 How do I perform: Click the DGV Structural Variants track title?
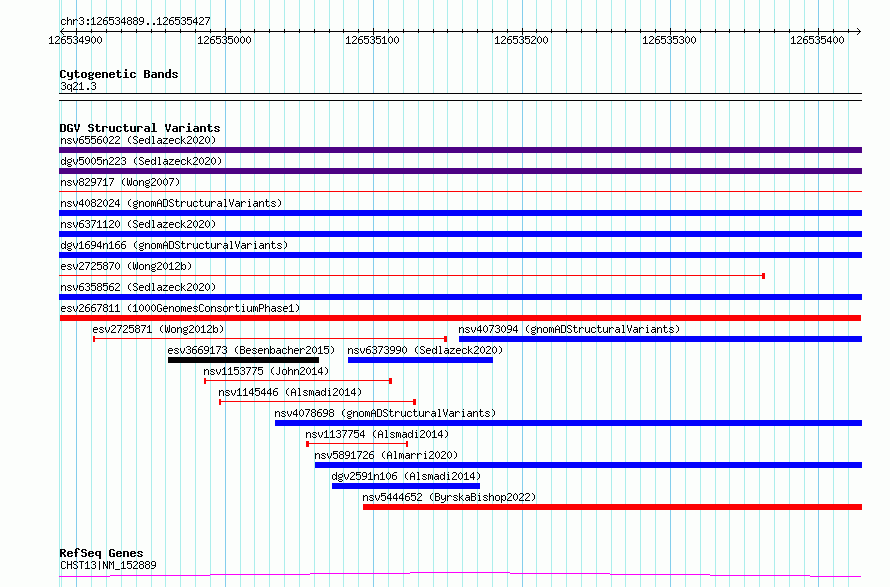(x=140, y=128)
